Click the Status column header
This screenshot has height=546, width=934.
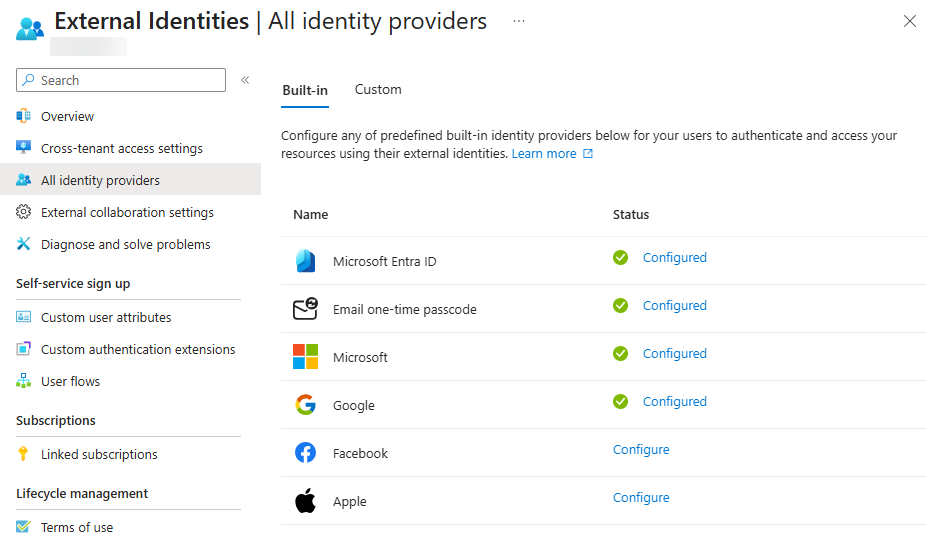[631, 214]
